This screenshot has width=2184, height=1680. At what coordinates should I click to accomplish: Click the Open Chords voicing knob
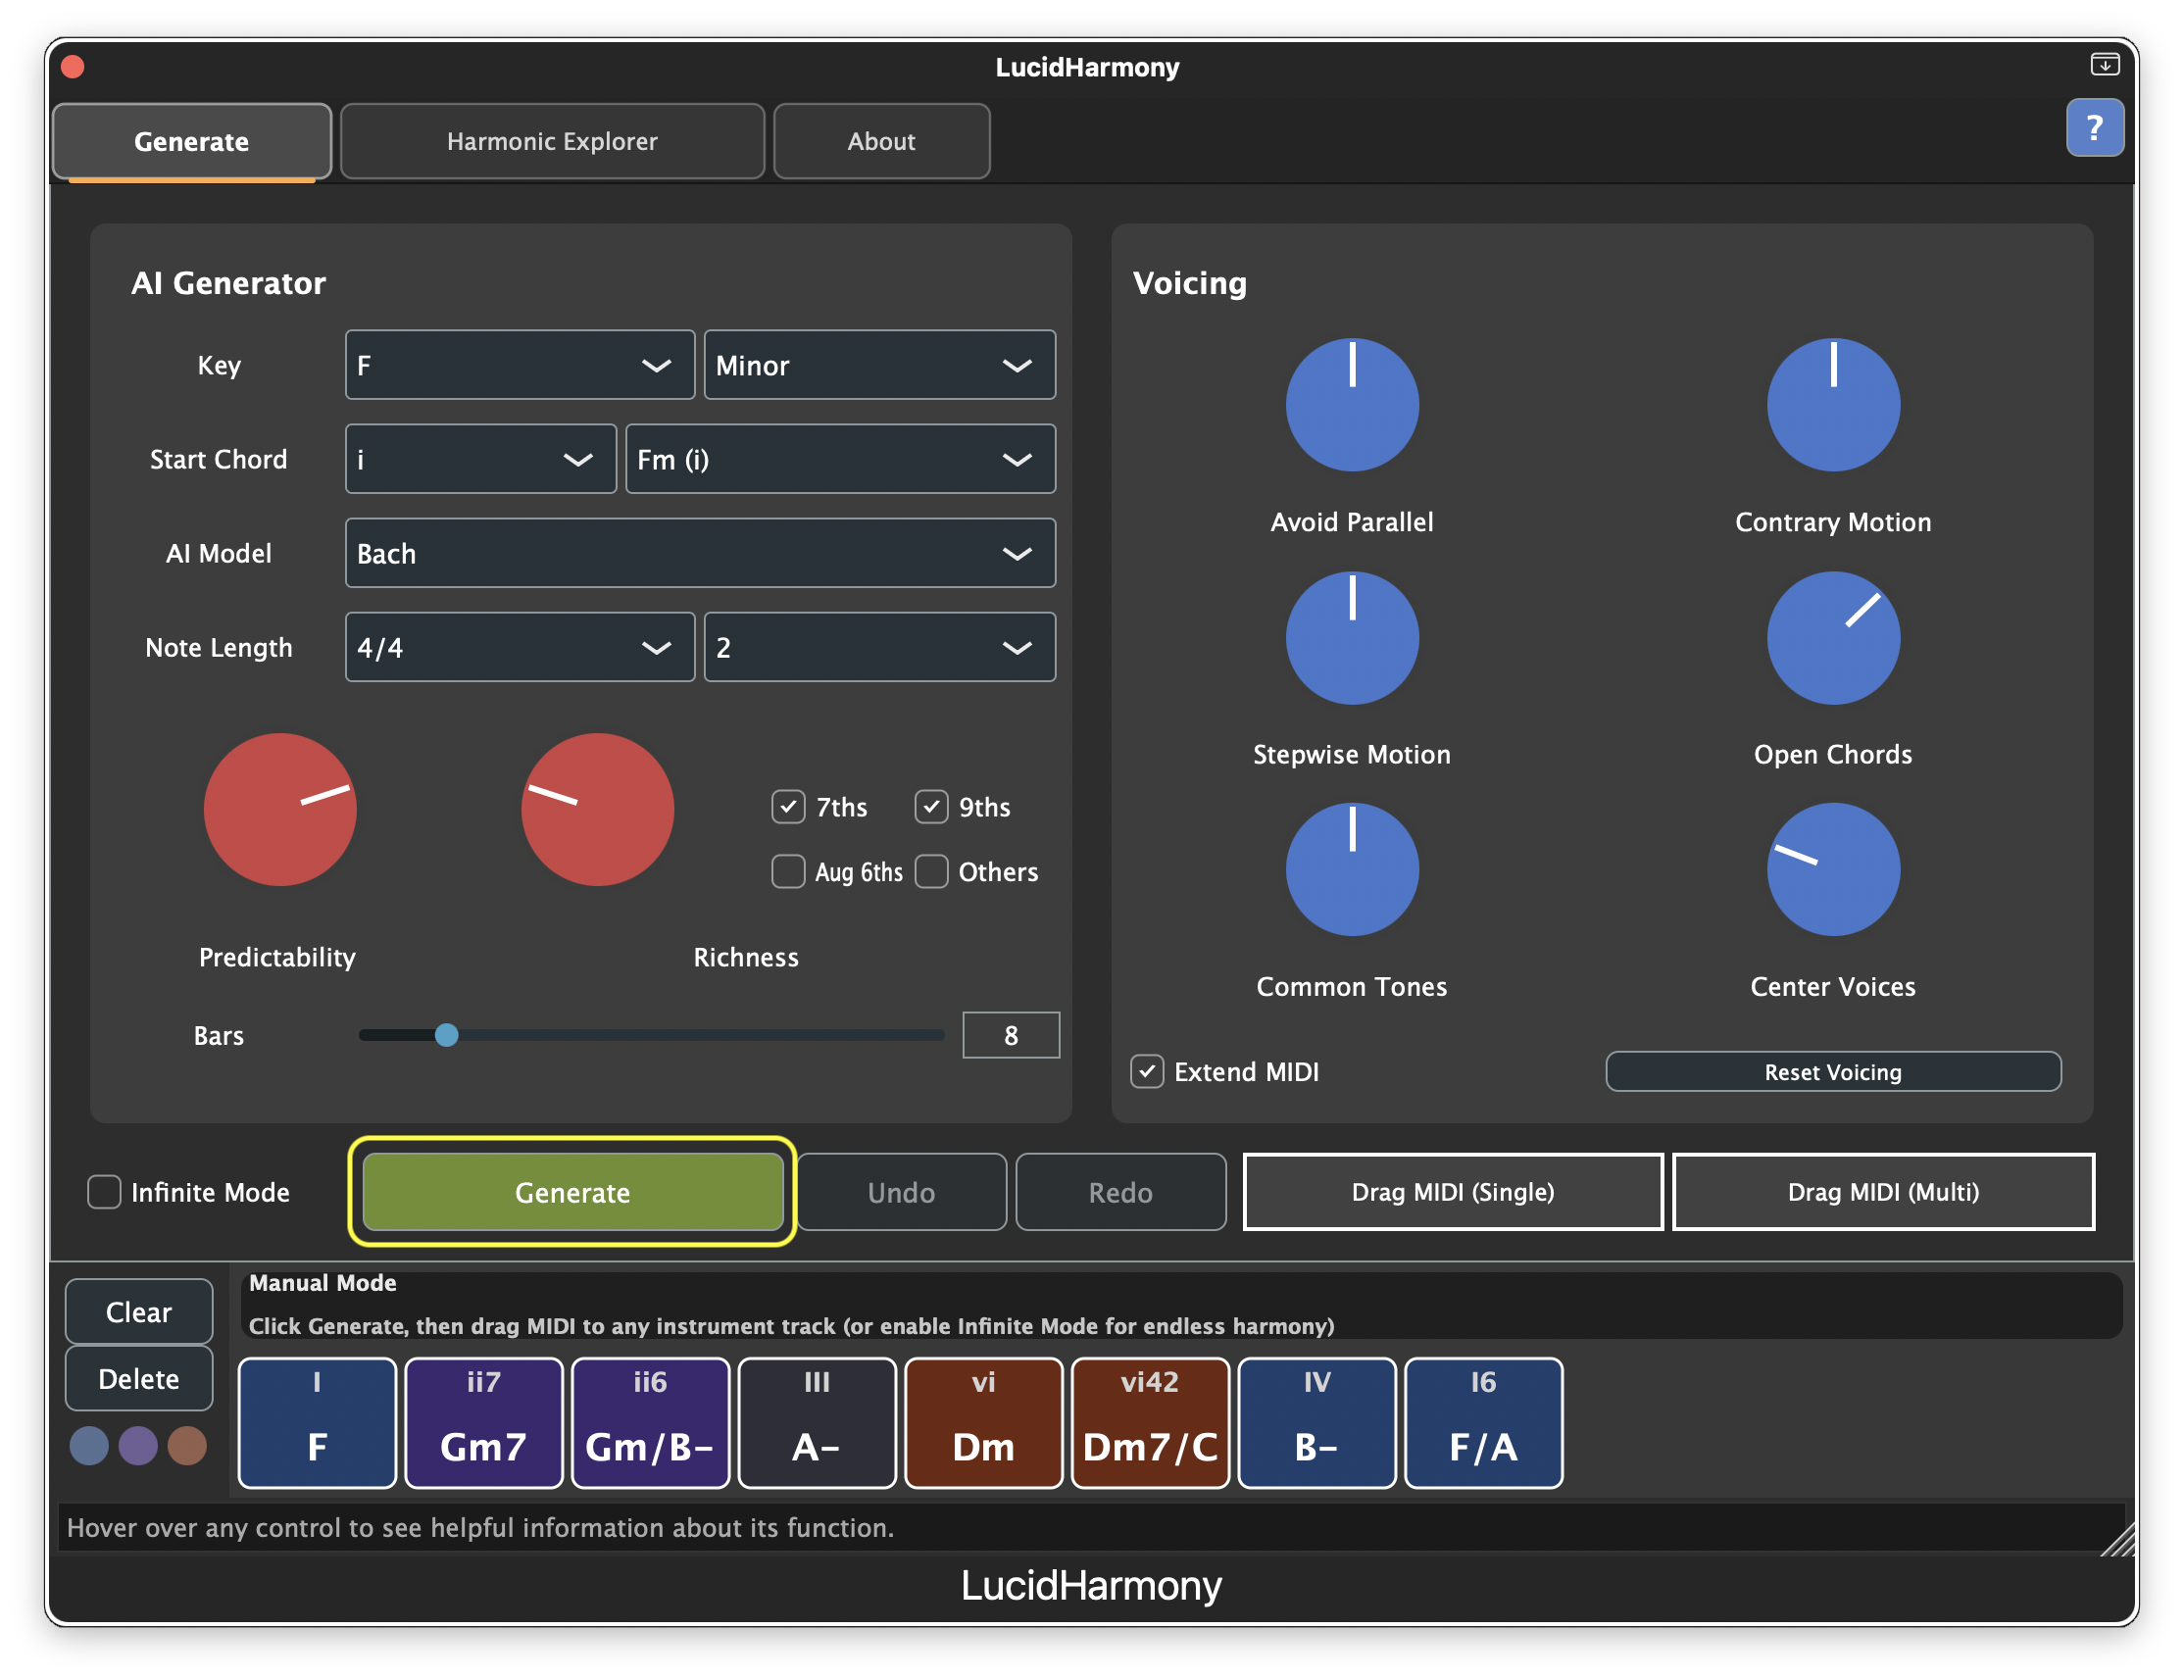[x=1833, y=637]
